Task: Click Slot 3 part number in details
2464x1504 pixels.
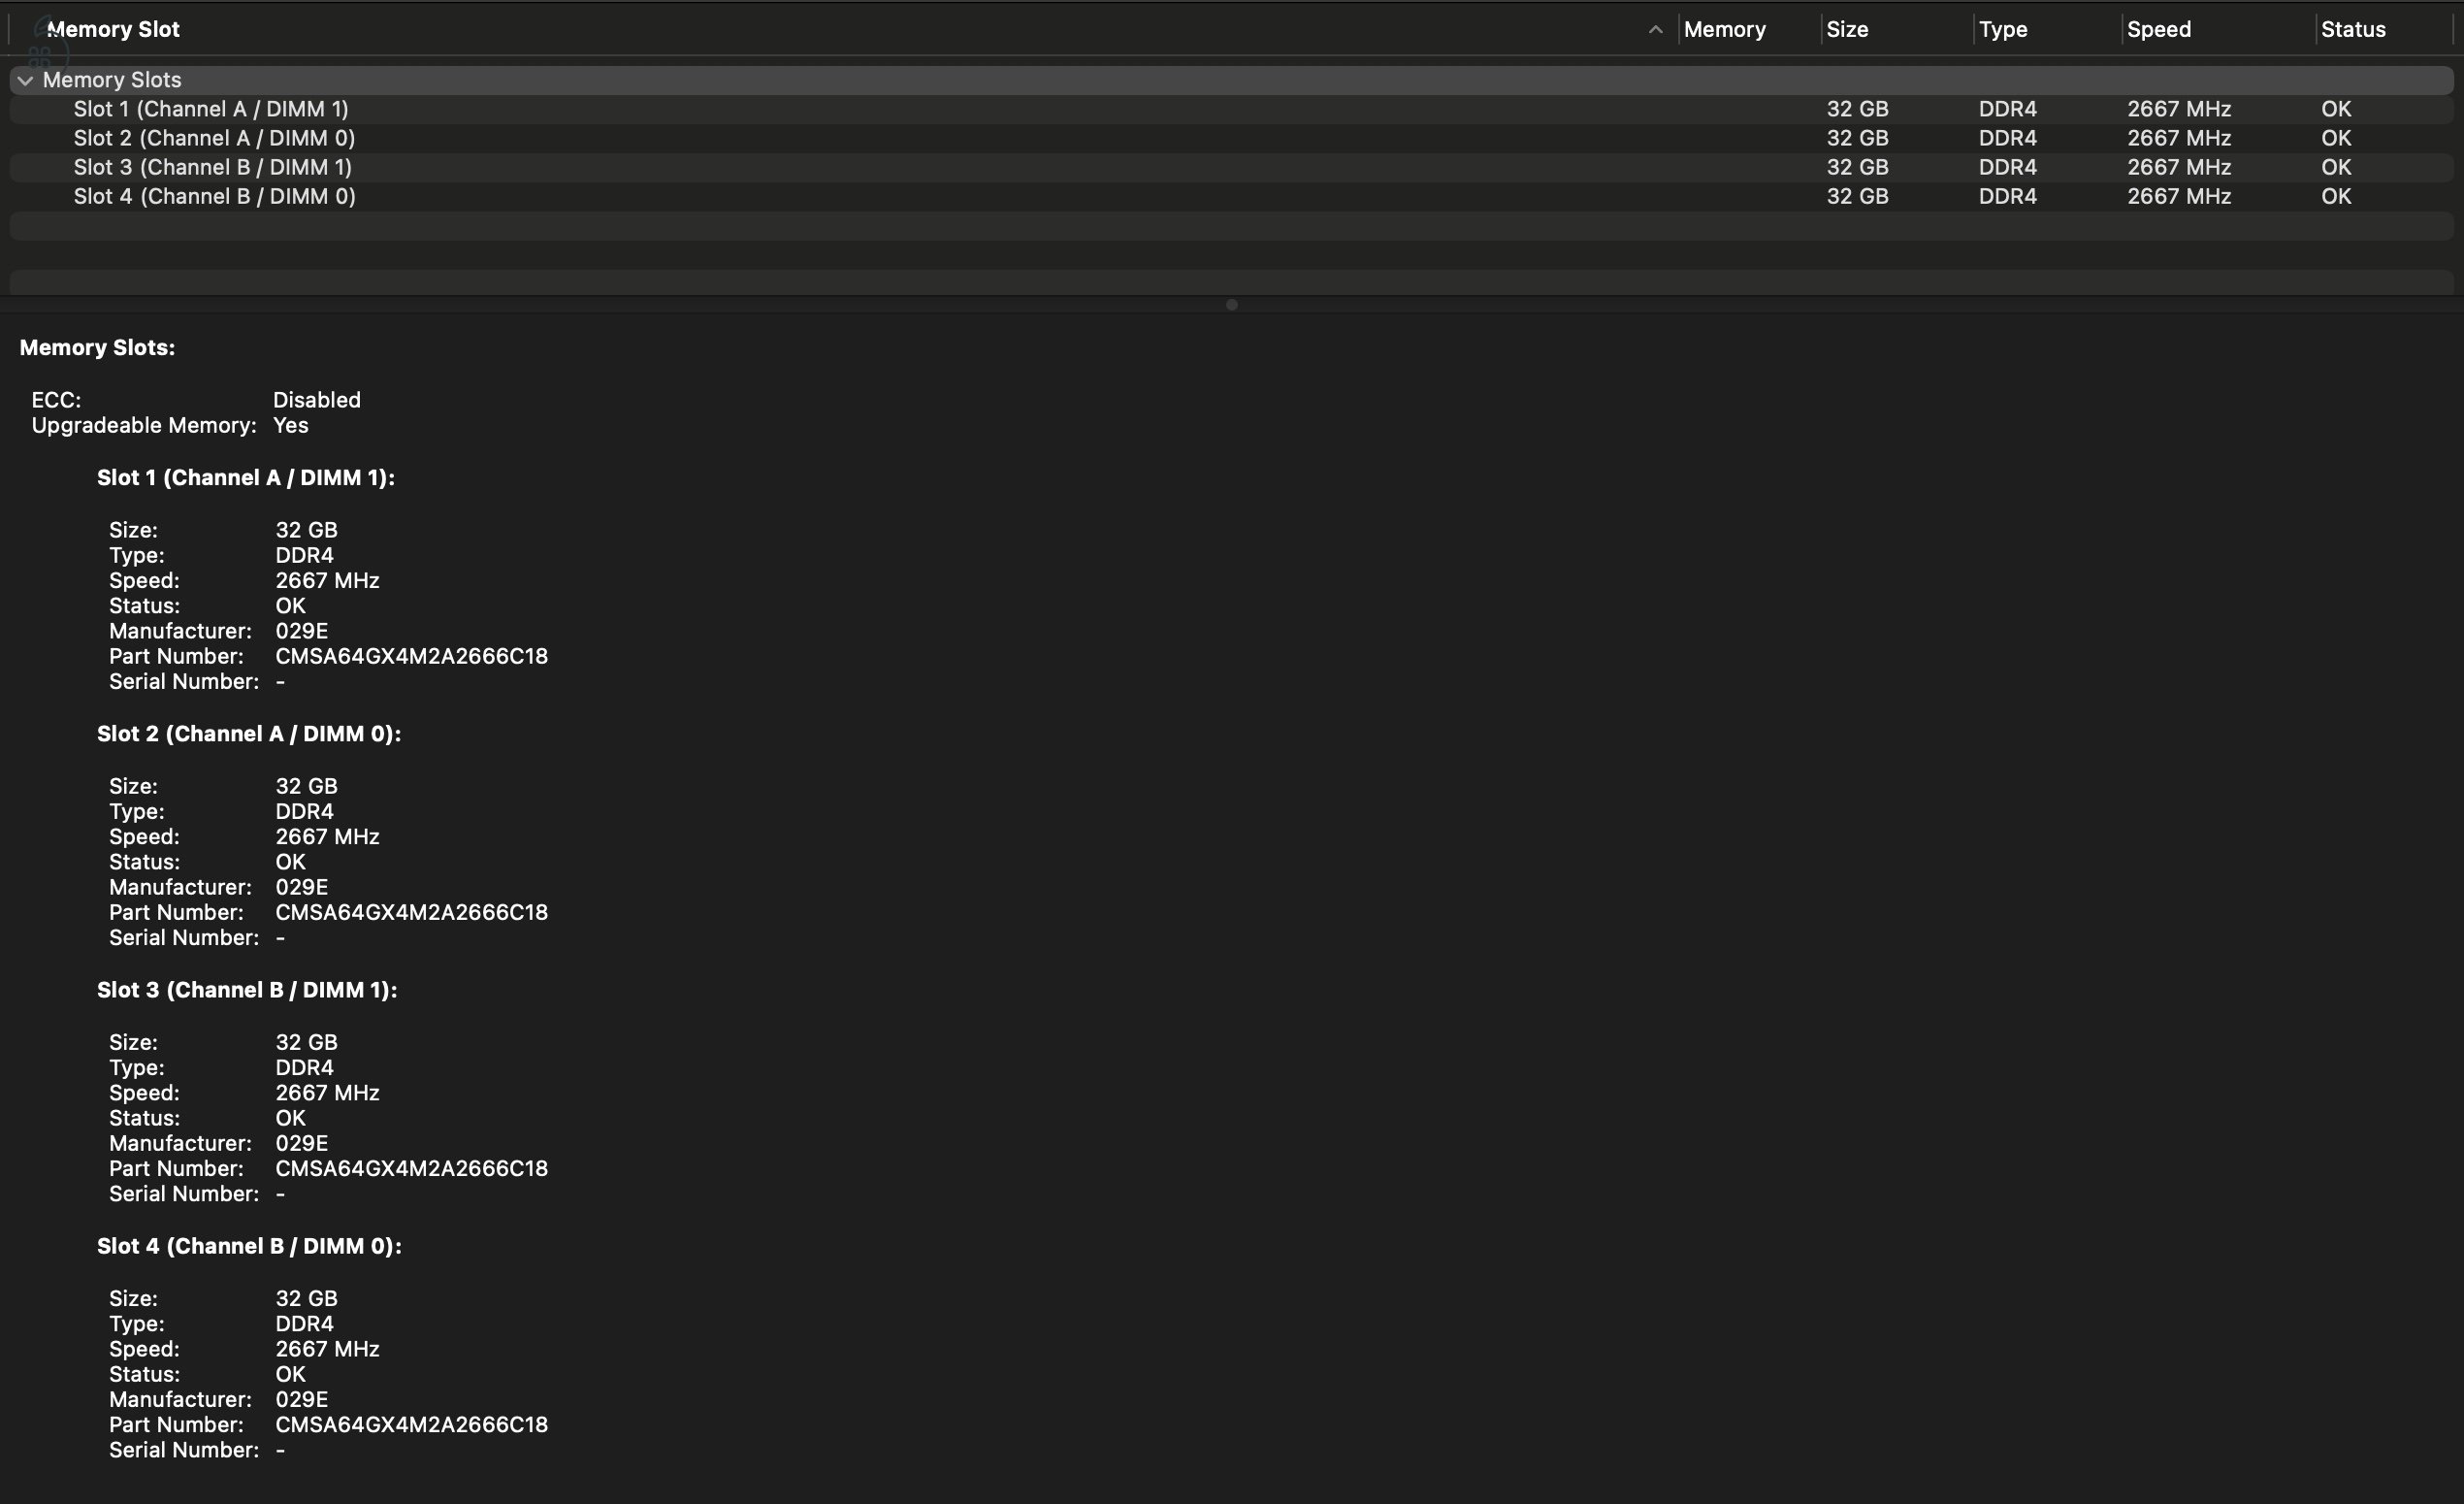Action: [x=411, y=1168]
